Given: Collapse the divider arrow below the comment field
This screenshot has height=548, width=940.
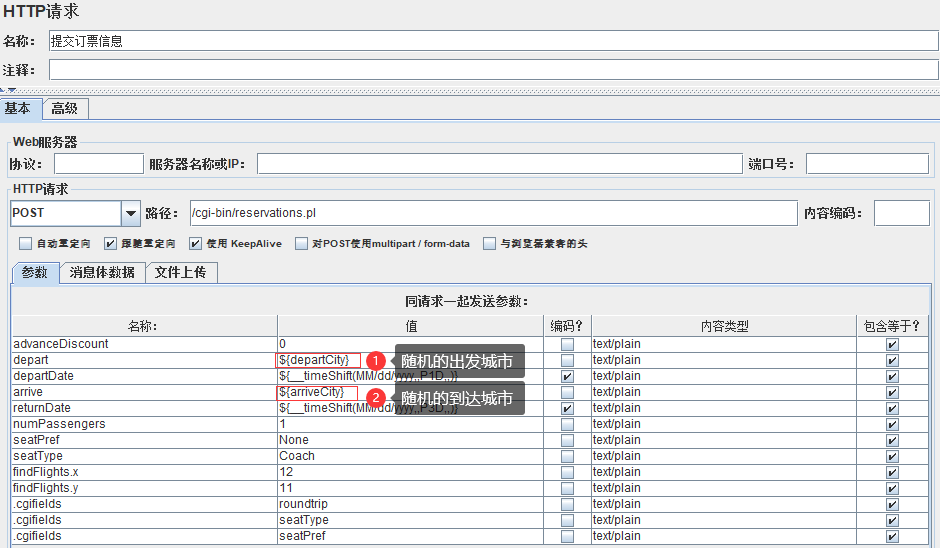Looking at the screenshot, I should click(11, 90).
